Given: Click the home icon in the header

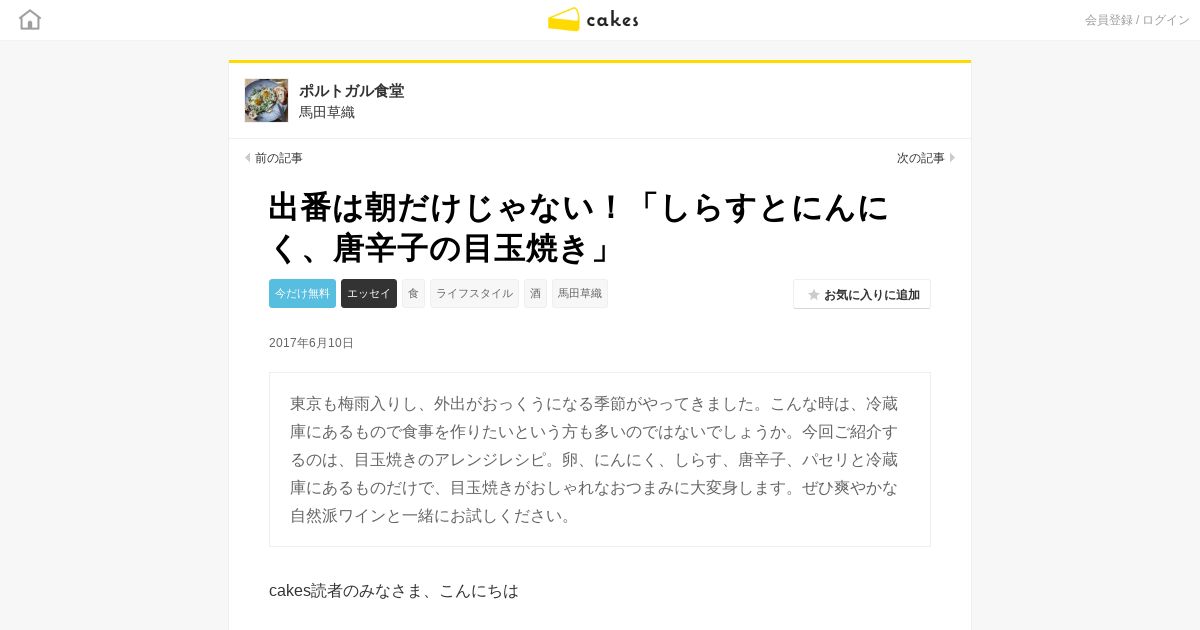Looking at the screenshot, I should click(x=30, y=19).
